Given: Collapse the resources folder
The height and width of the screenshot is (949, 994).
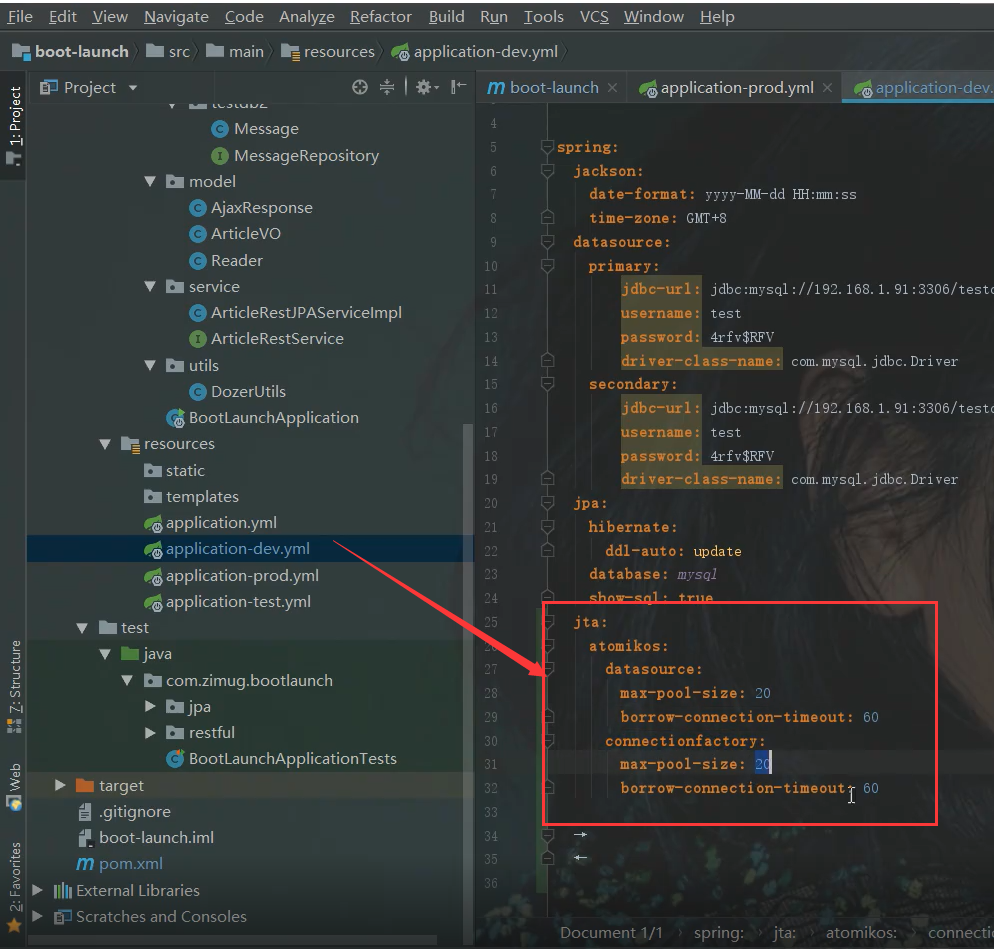Looking at the screenshot, I should click(x=105, y=444).
